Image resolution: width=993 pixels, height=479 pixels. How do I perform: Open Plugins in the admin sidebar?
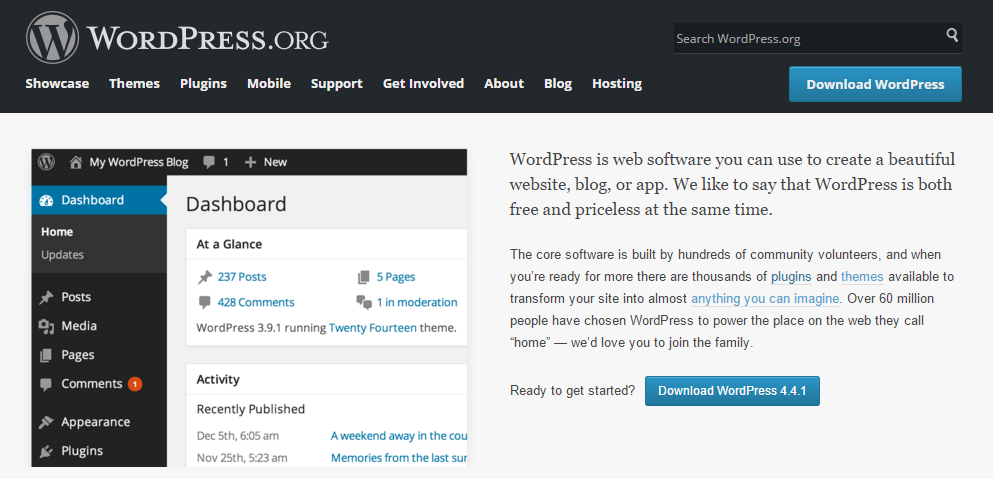pos(82,451)
